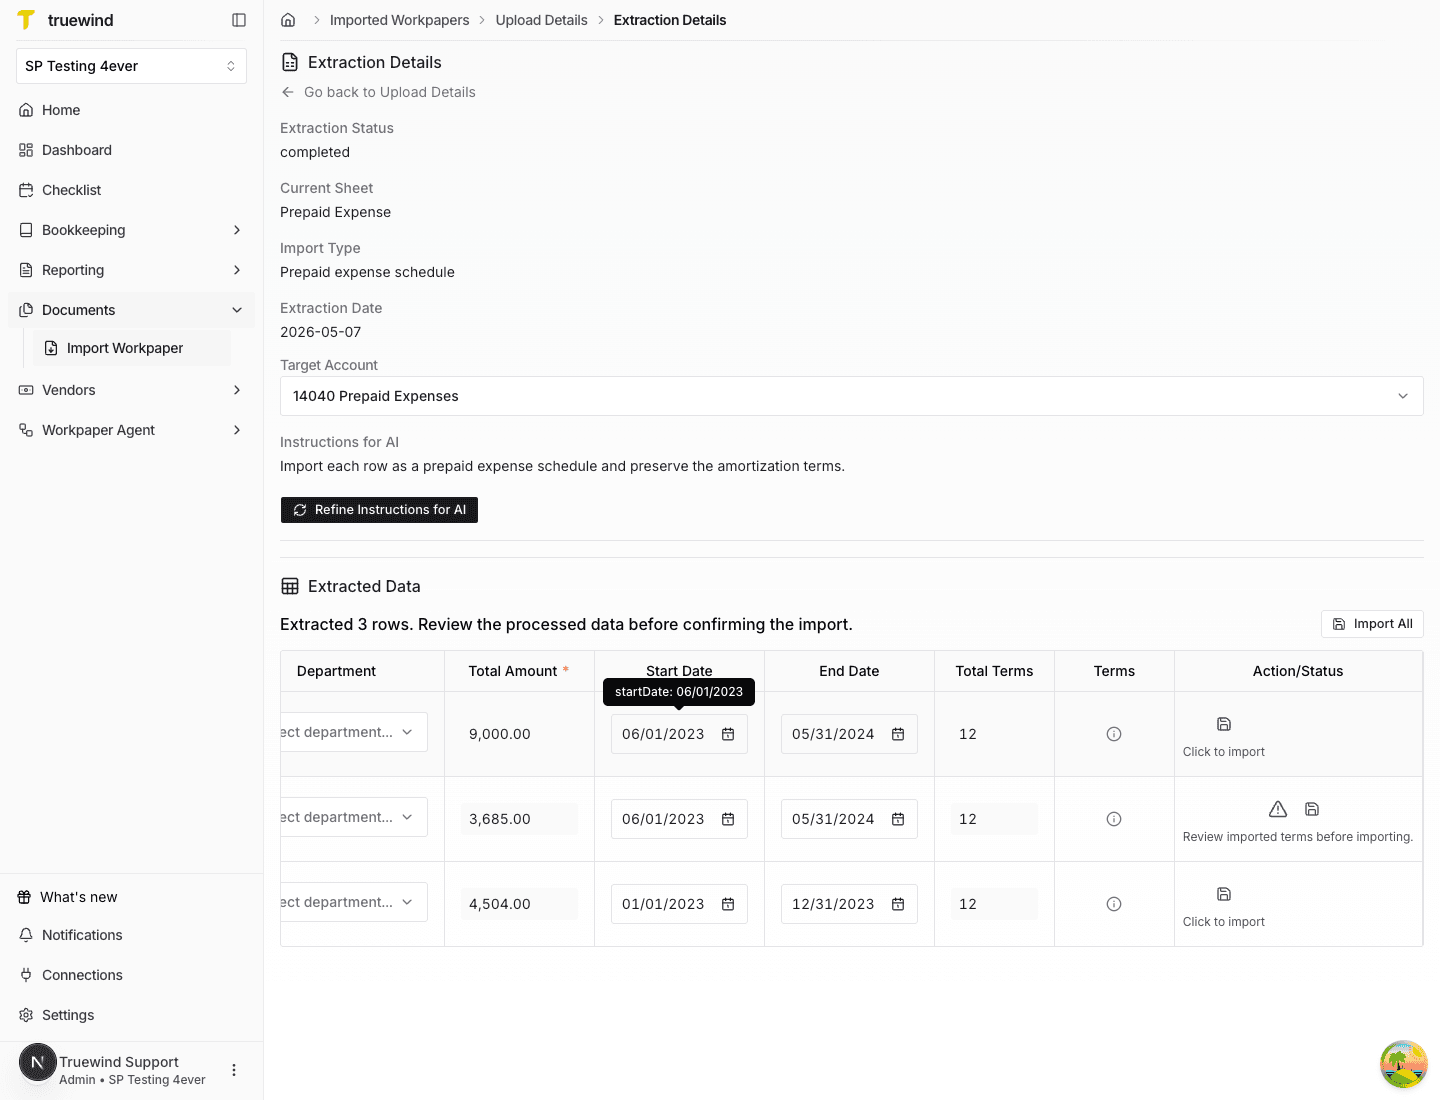
Task: Click the Import All button
Action: [x=1372, y=624]
